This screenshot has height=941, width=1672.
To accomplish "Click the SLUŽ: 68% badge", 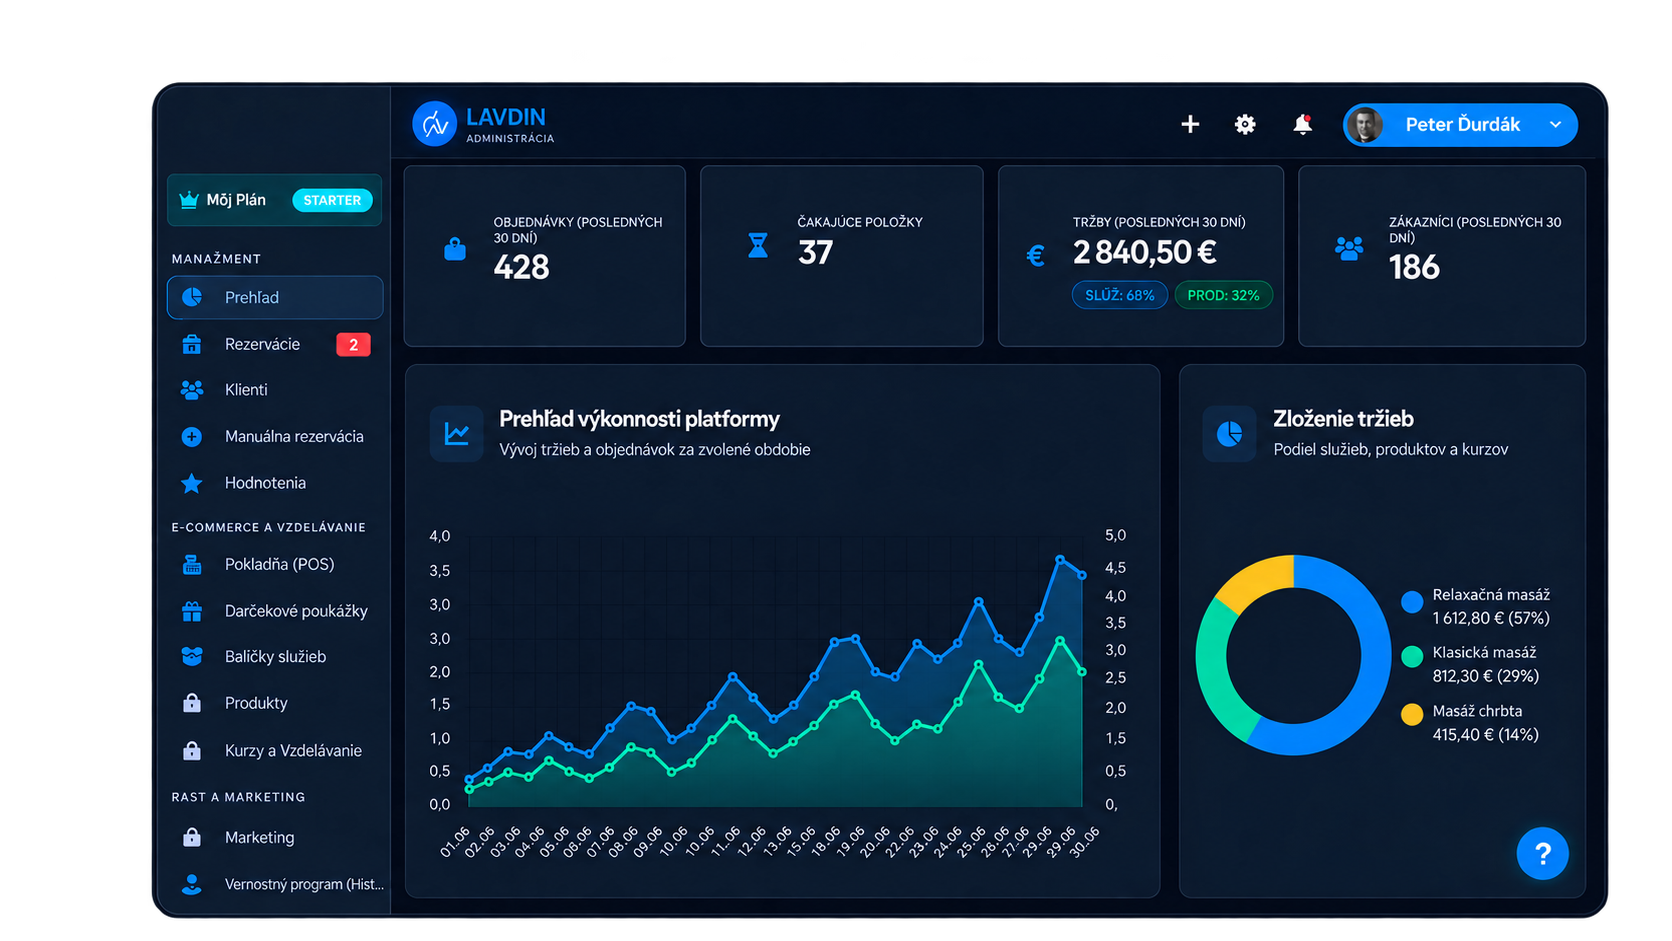I will 1120,295.
